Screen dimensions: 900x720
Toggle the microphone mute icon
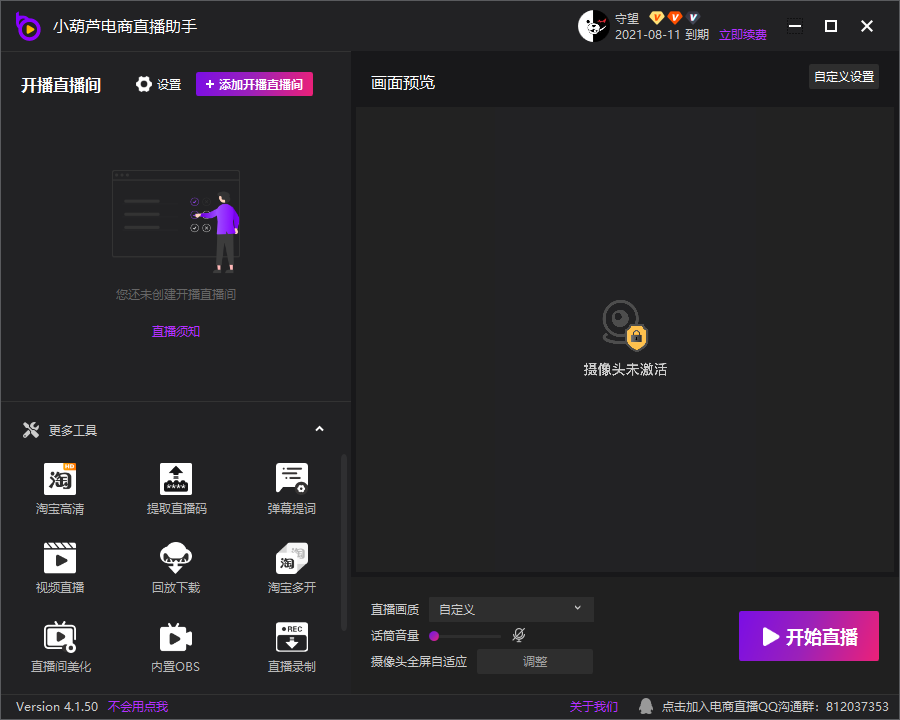pos(518,635)
